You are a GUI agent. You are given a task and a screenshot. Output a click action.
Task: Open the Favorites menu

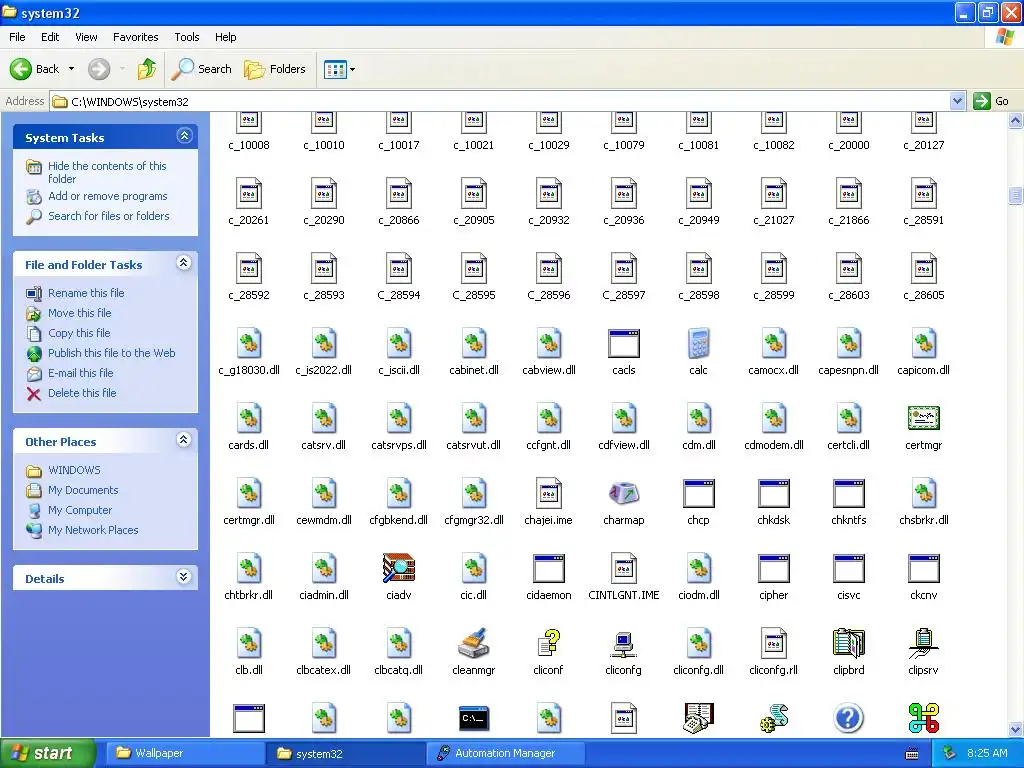coord(136,37)
